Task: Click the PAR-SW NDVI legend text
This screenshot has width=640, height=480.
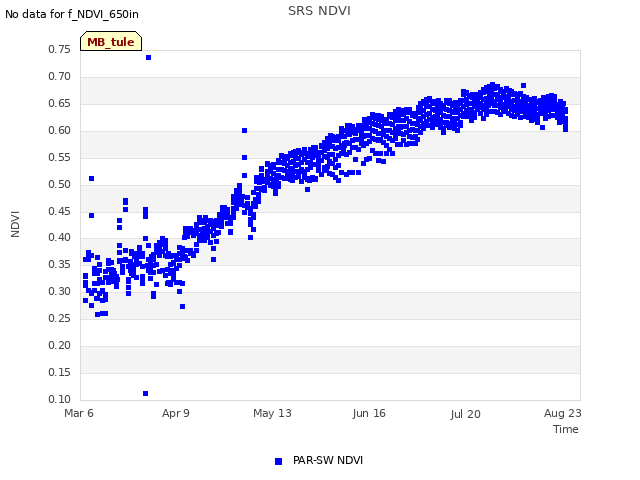Action: pos(328,460)
